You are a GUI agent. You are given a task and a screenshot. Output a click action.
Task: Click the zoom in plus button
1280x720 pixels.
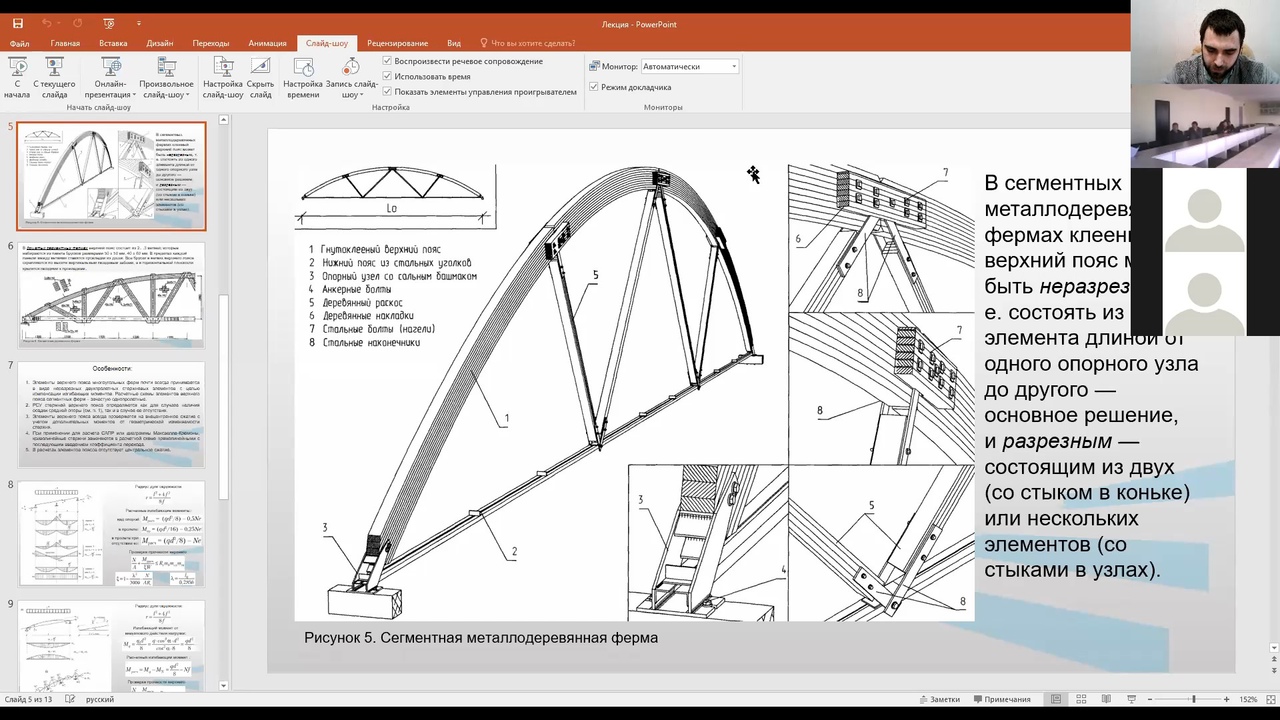click(x=1226, y=699)
